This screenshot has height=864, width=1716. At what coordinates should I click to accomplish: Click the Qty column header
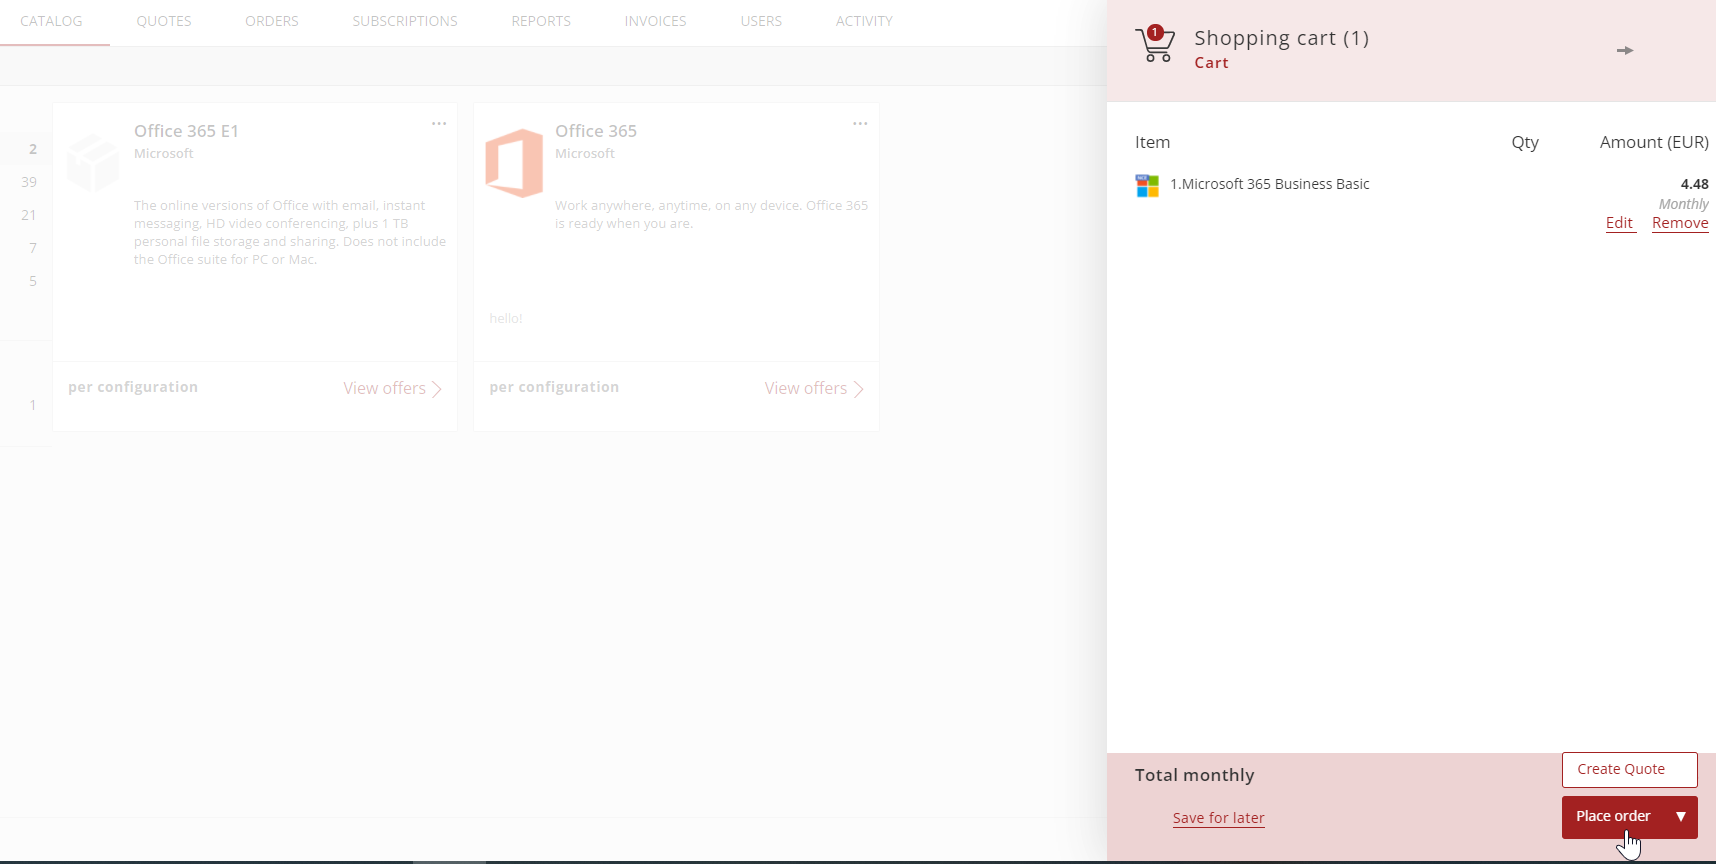coord(1525,142)
